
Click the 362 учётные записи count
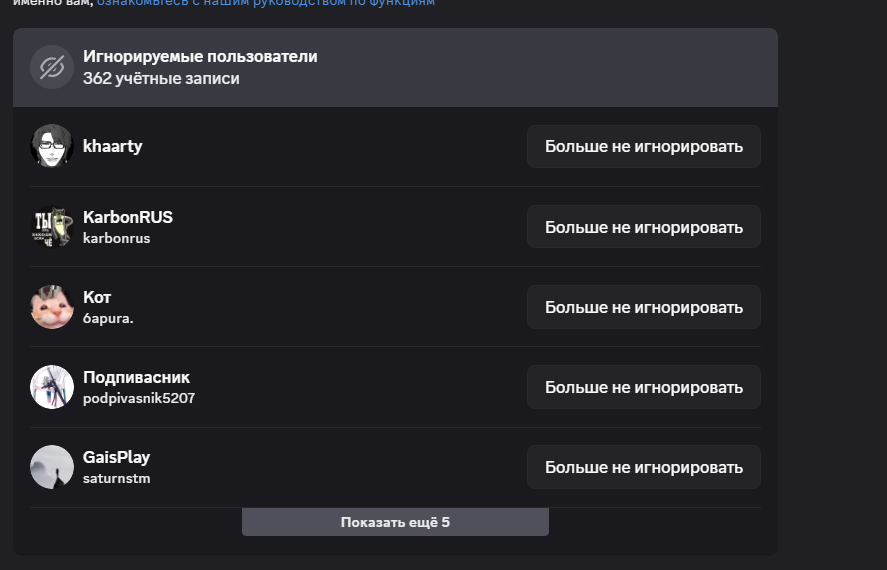point(161,78)
